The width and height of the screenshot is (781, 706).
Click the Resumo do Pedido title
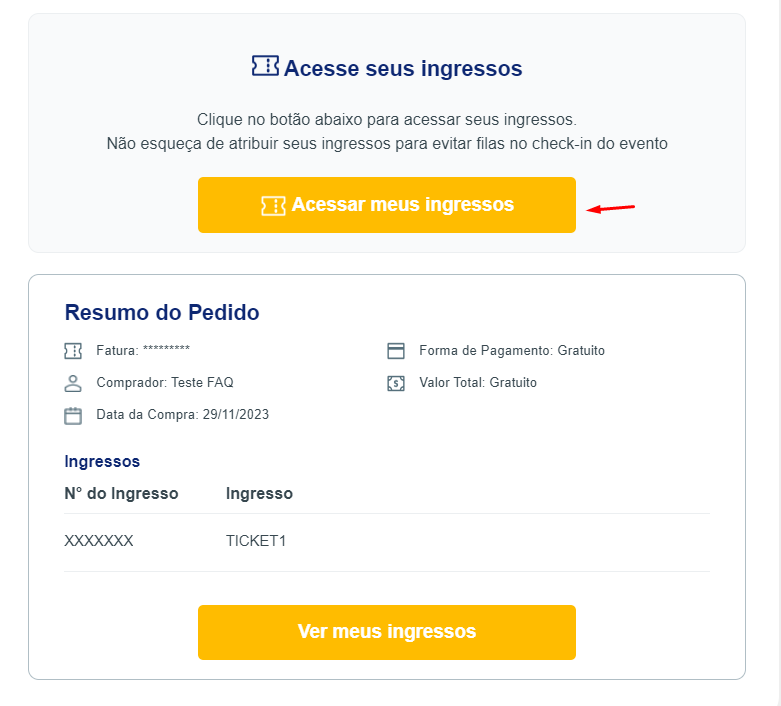click(x=162, y=313)
